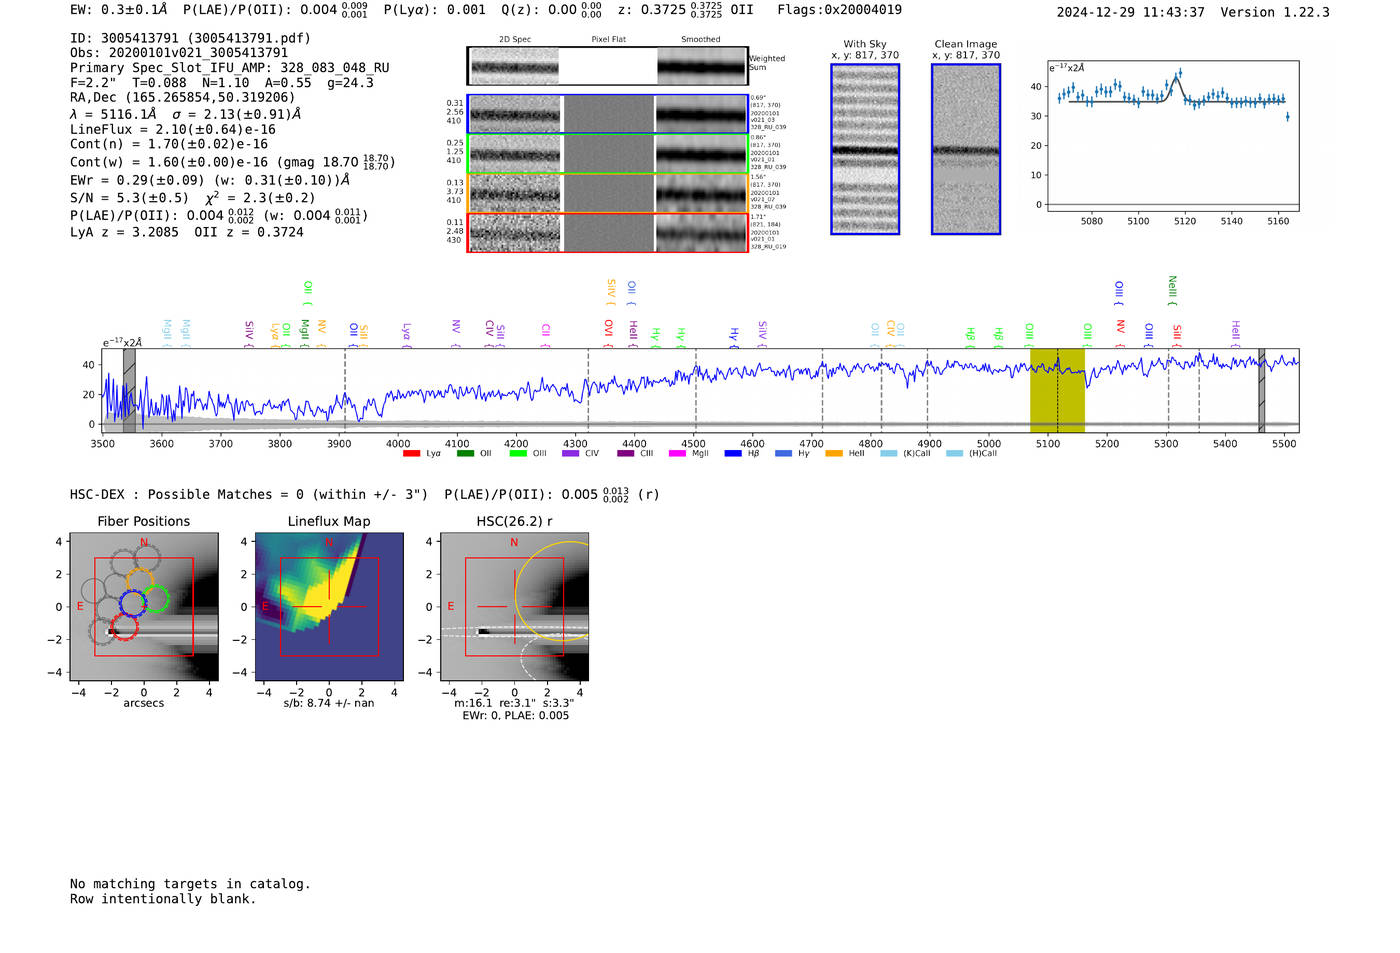Click the HSC-DEX Possible Matches = 0 line
Image resolution: width=1400 pixels, height=953 pixels.
(x=249, y=495)
